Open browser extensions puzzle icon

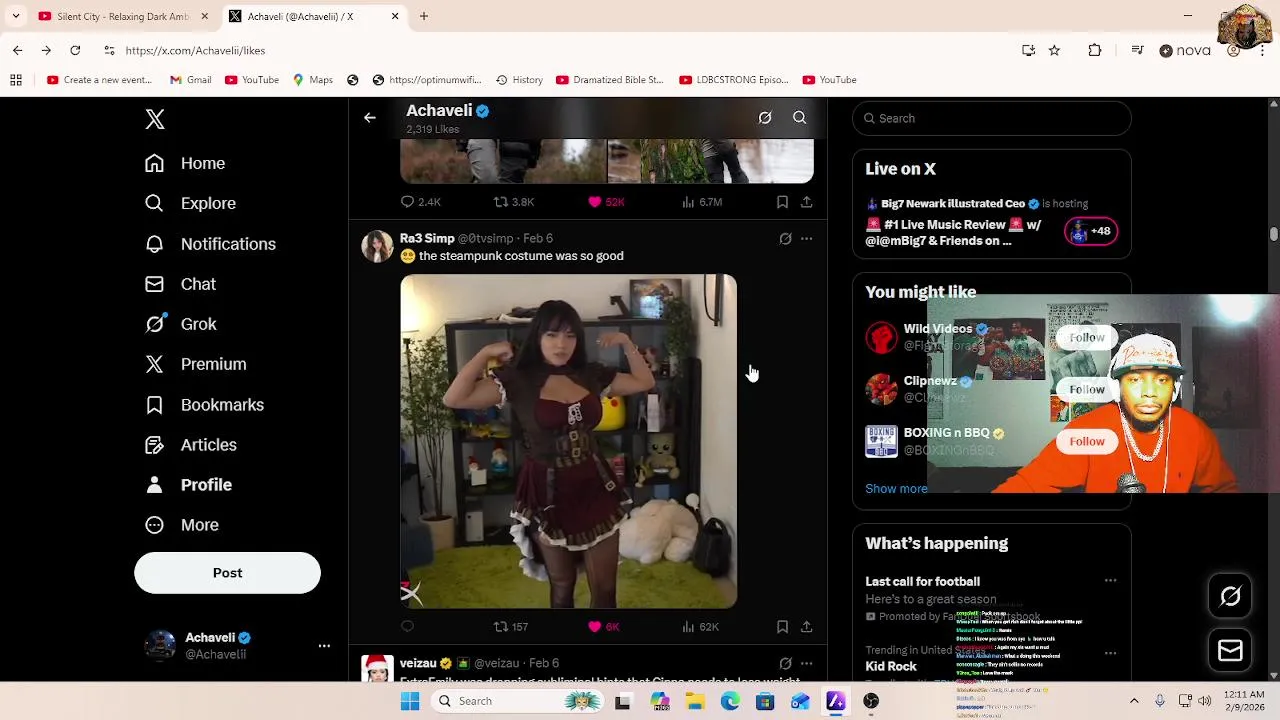[x=1095, y=50]
